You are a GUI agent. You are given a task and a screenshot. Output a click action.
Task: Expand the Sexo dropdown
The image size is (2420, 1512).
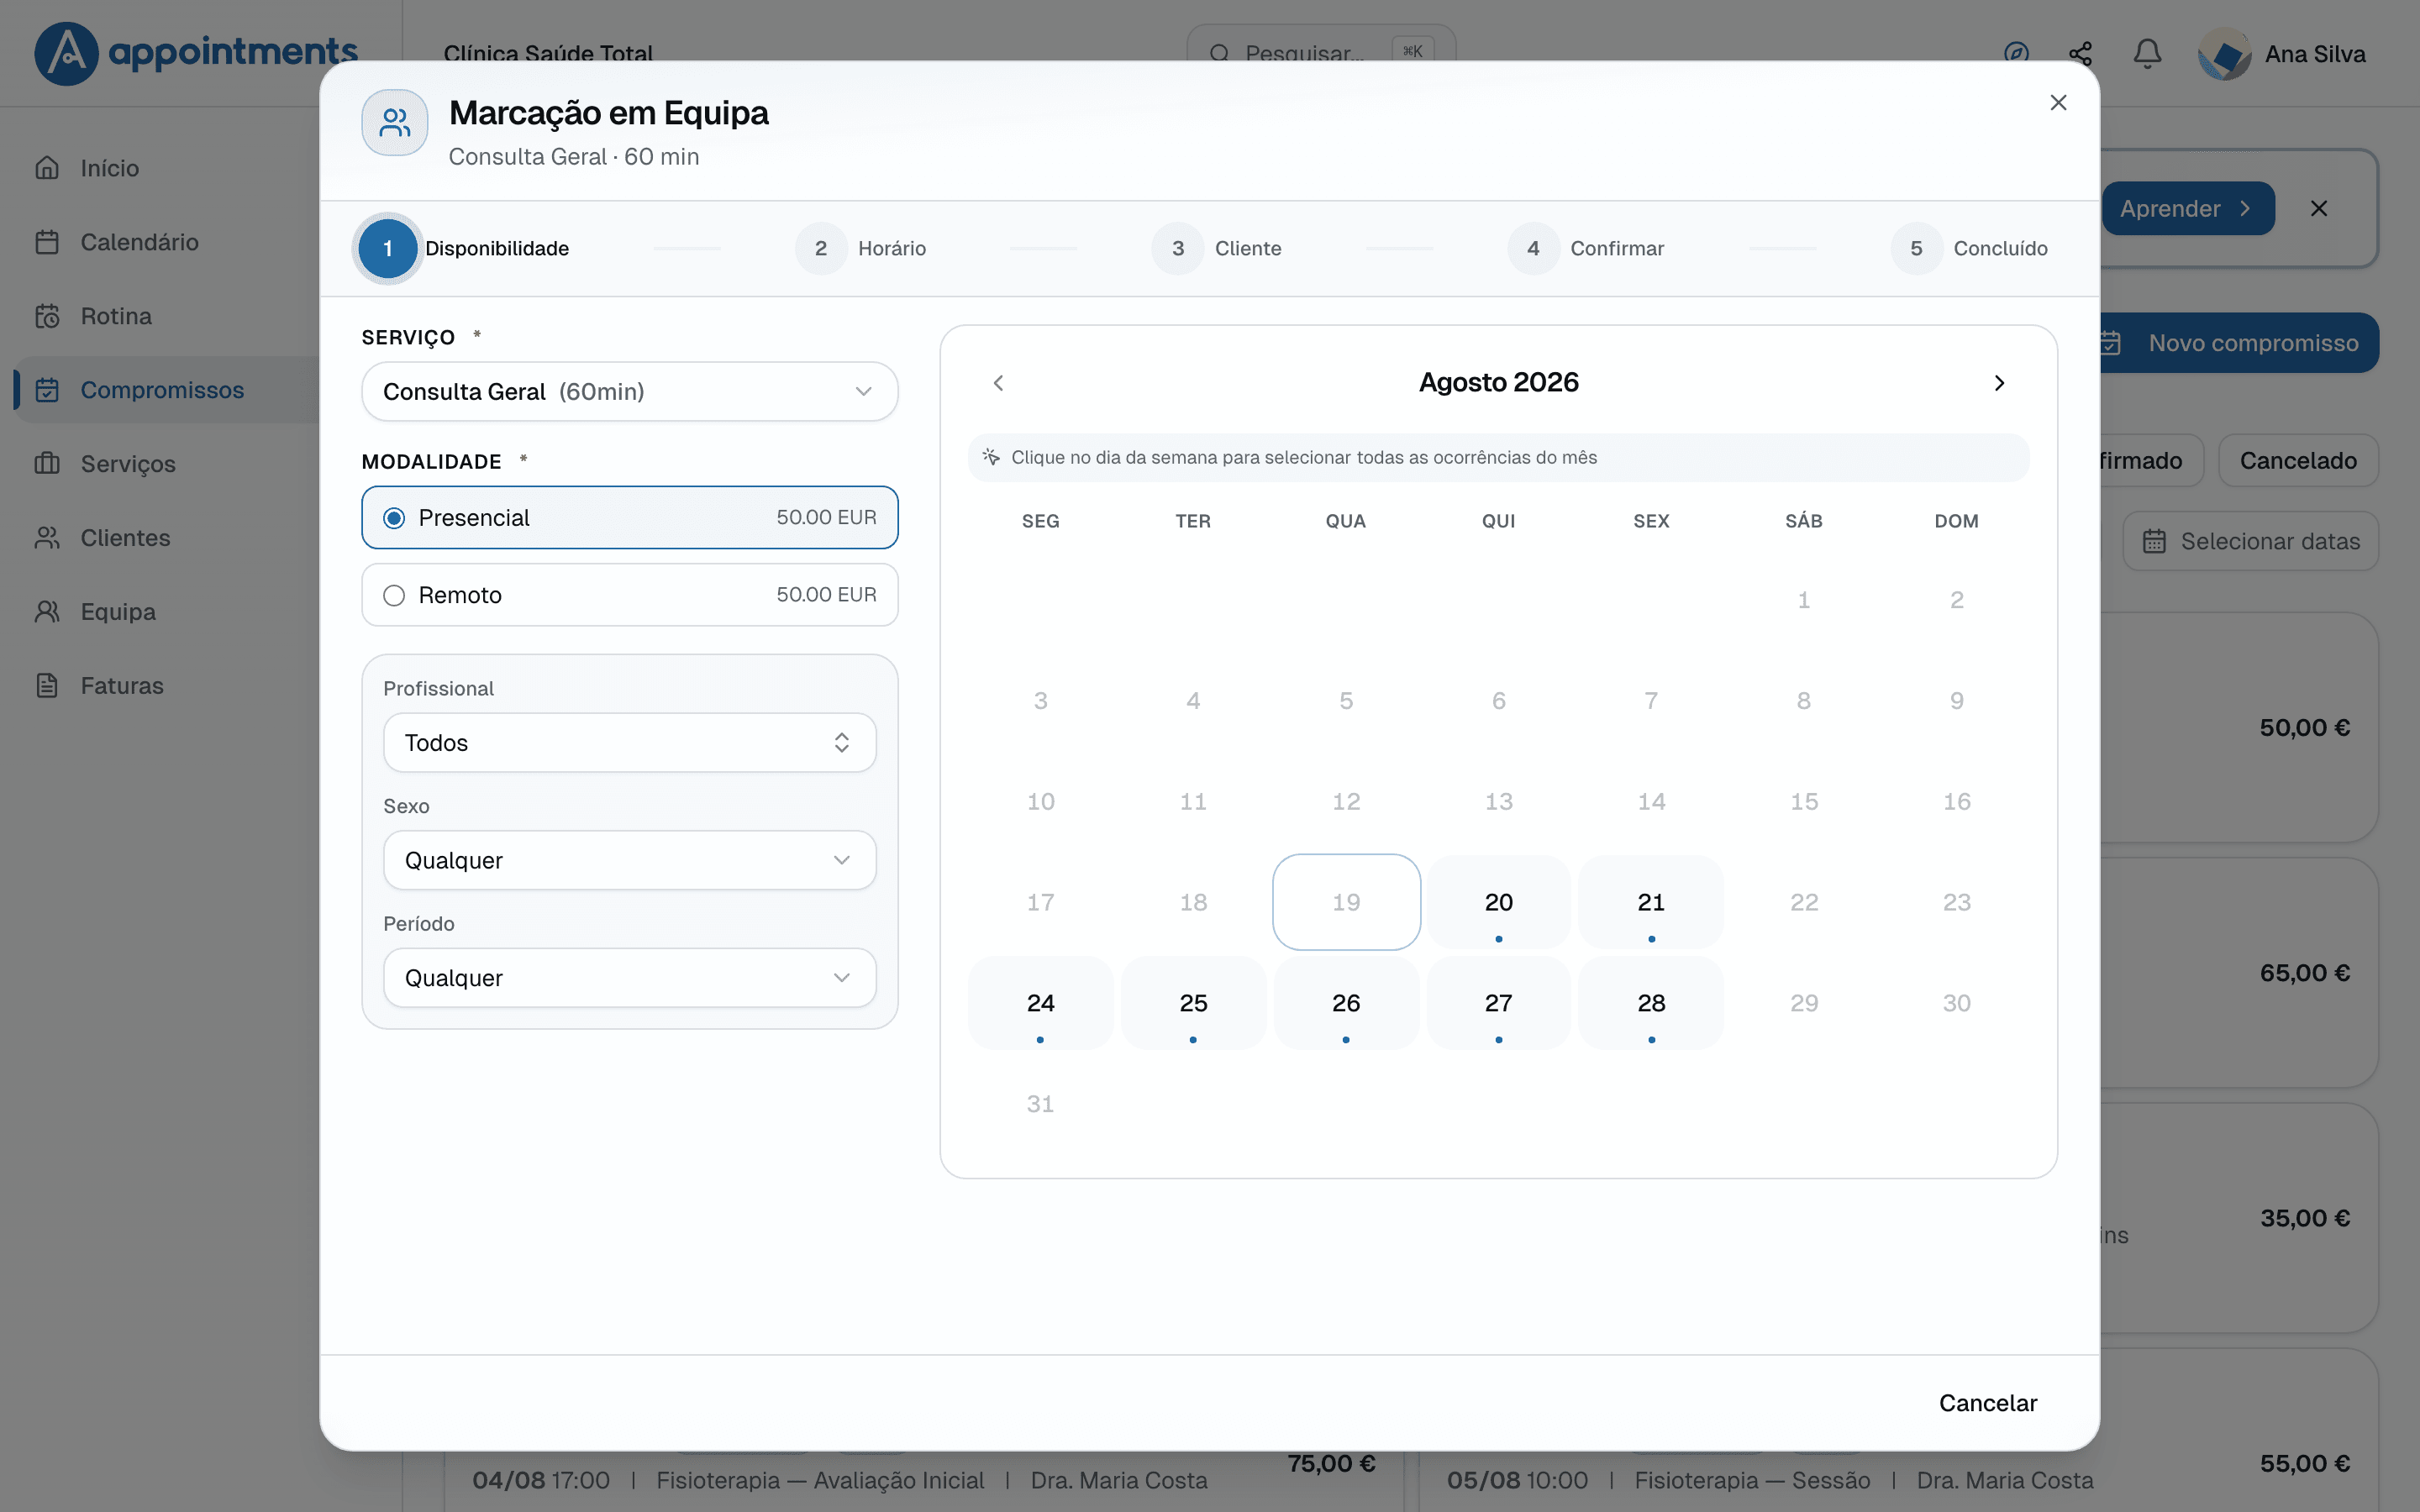[x=630, y=860]
